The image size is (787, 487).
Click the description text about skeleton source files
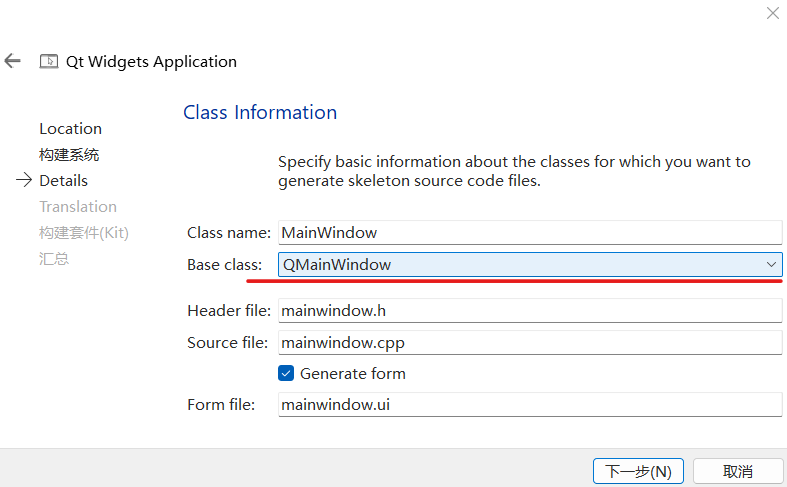coord(514,171)
